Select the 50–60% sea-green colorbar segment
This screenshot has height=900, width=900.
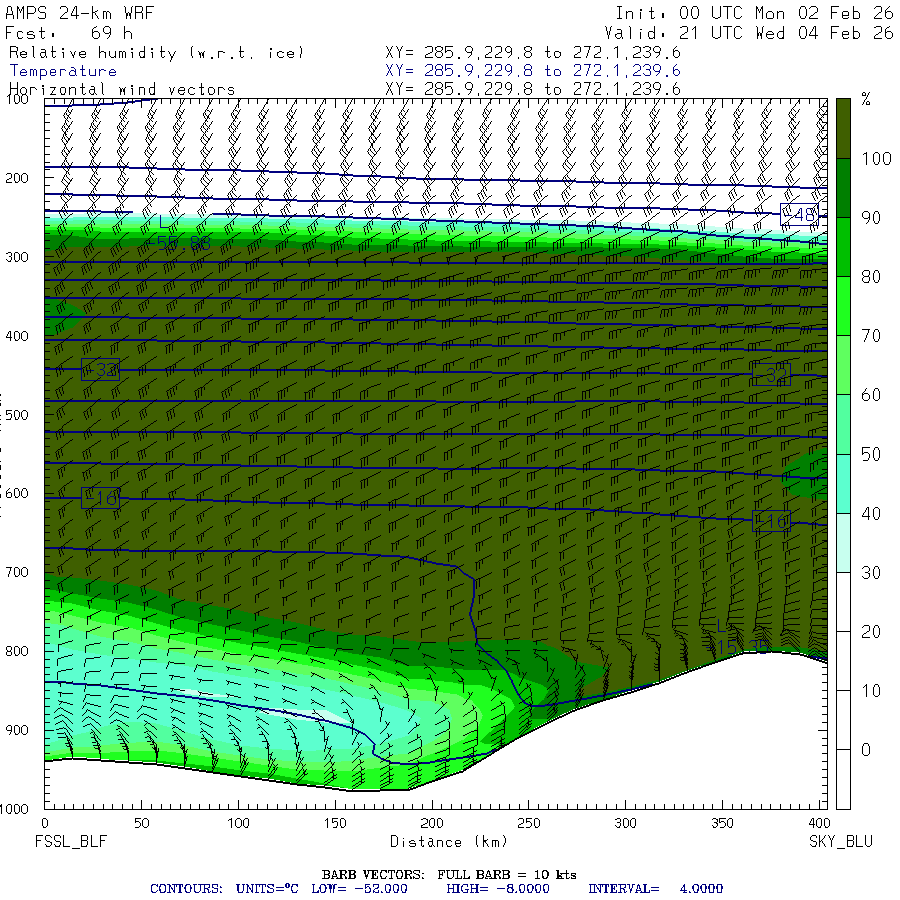point(843,424)
